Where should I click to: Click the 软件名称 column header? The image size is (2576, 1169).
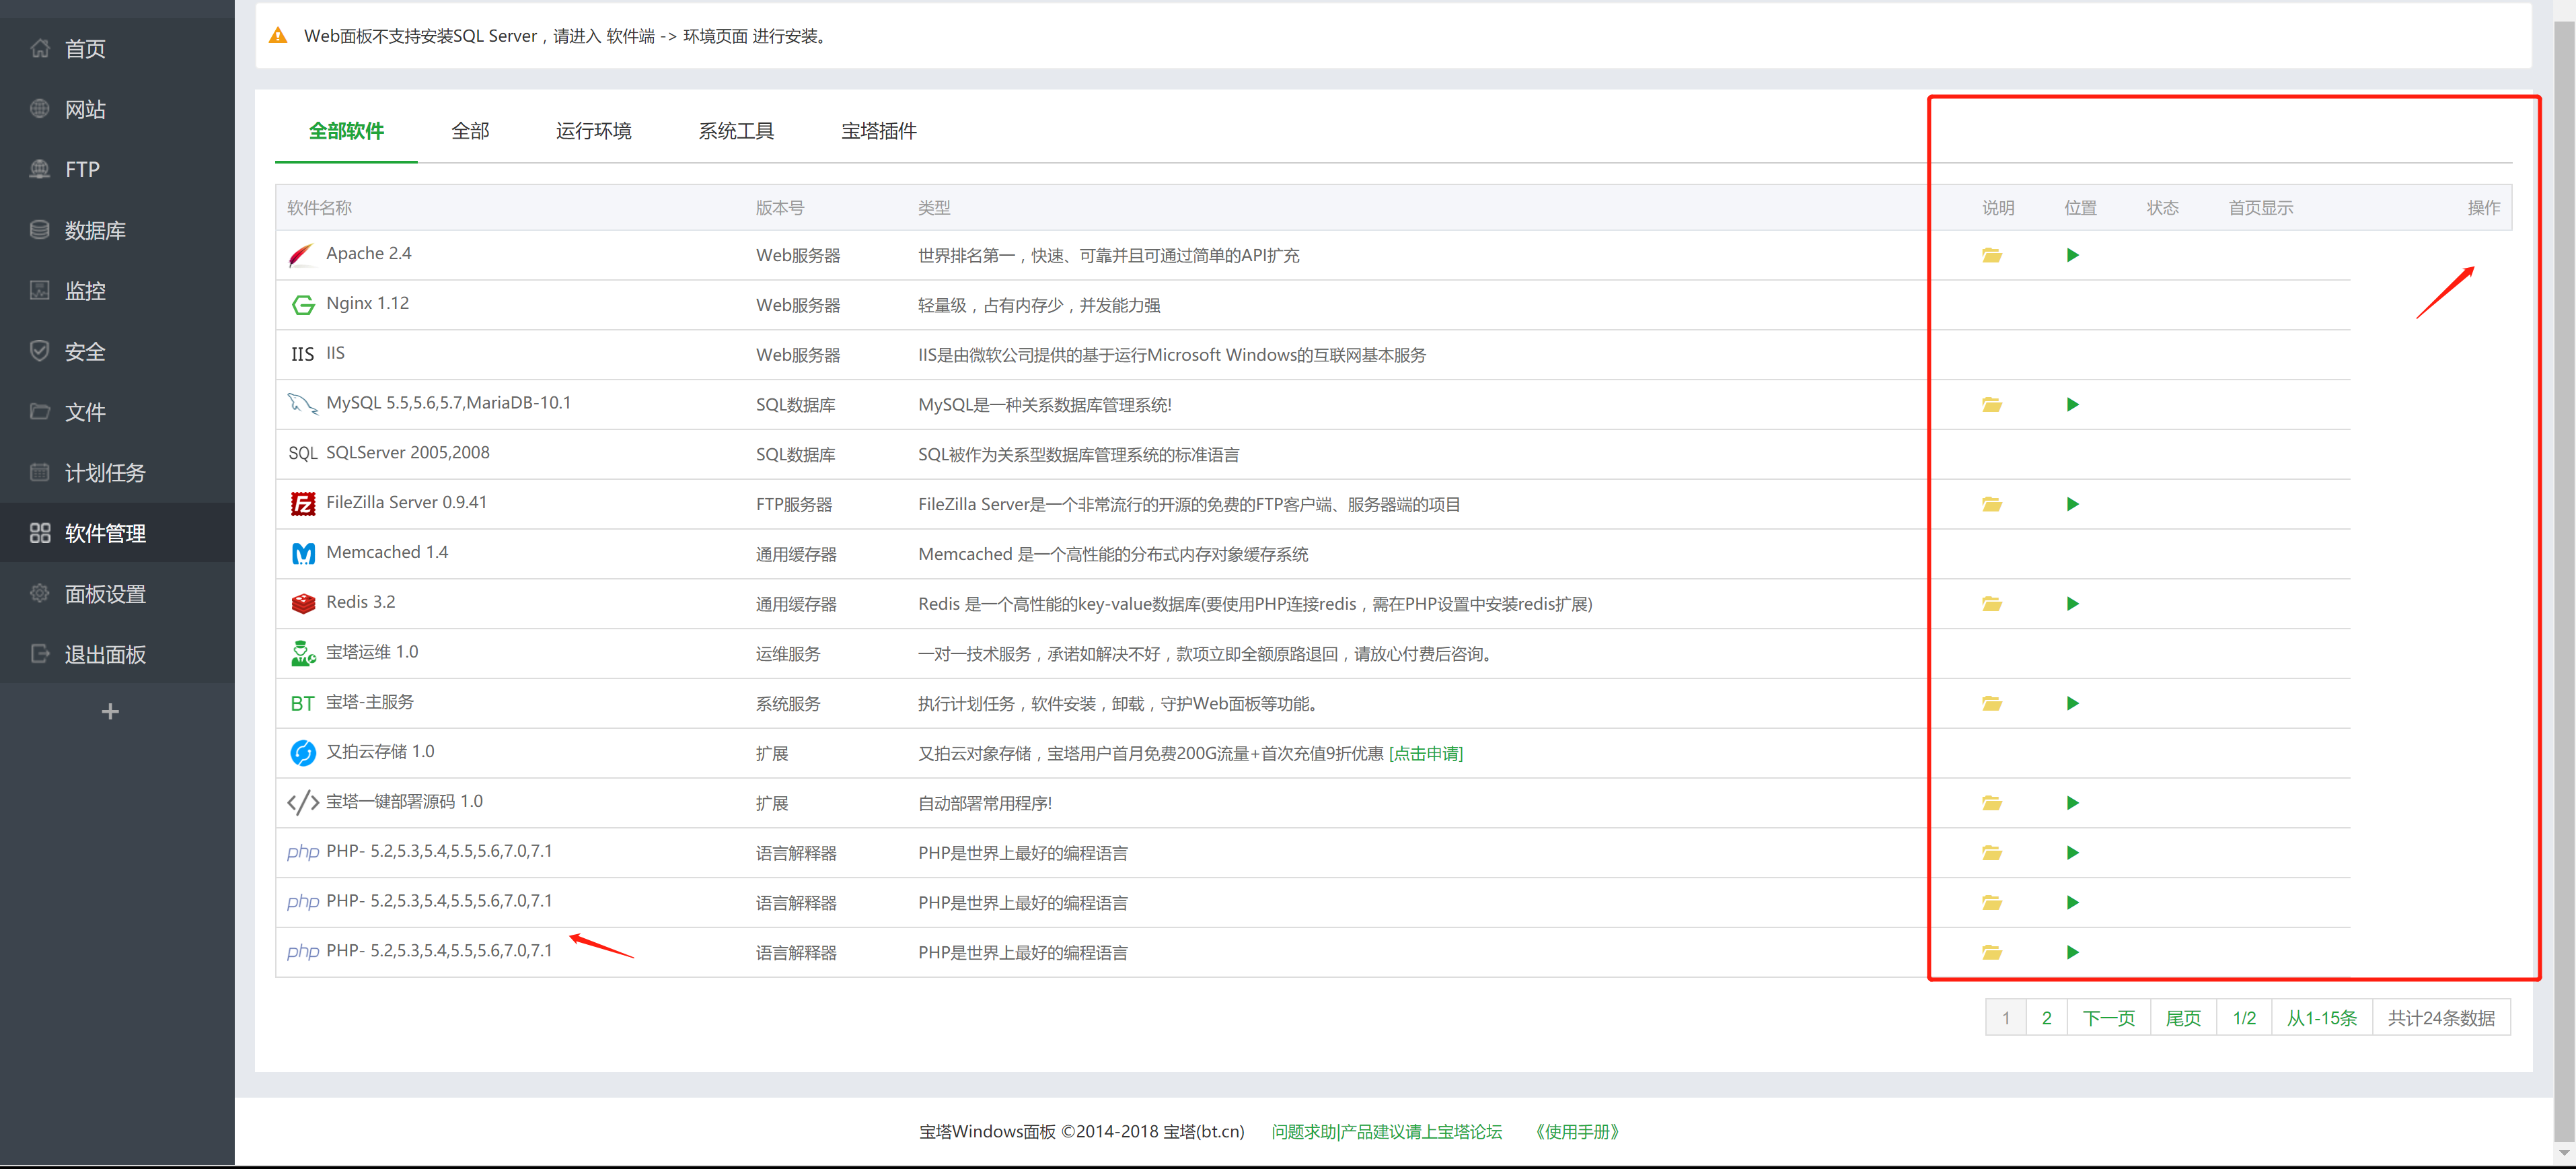(x=319, y=208)
